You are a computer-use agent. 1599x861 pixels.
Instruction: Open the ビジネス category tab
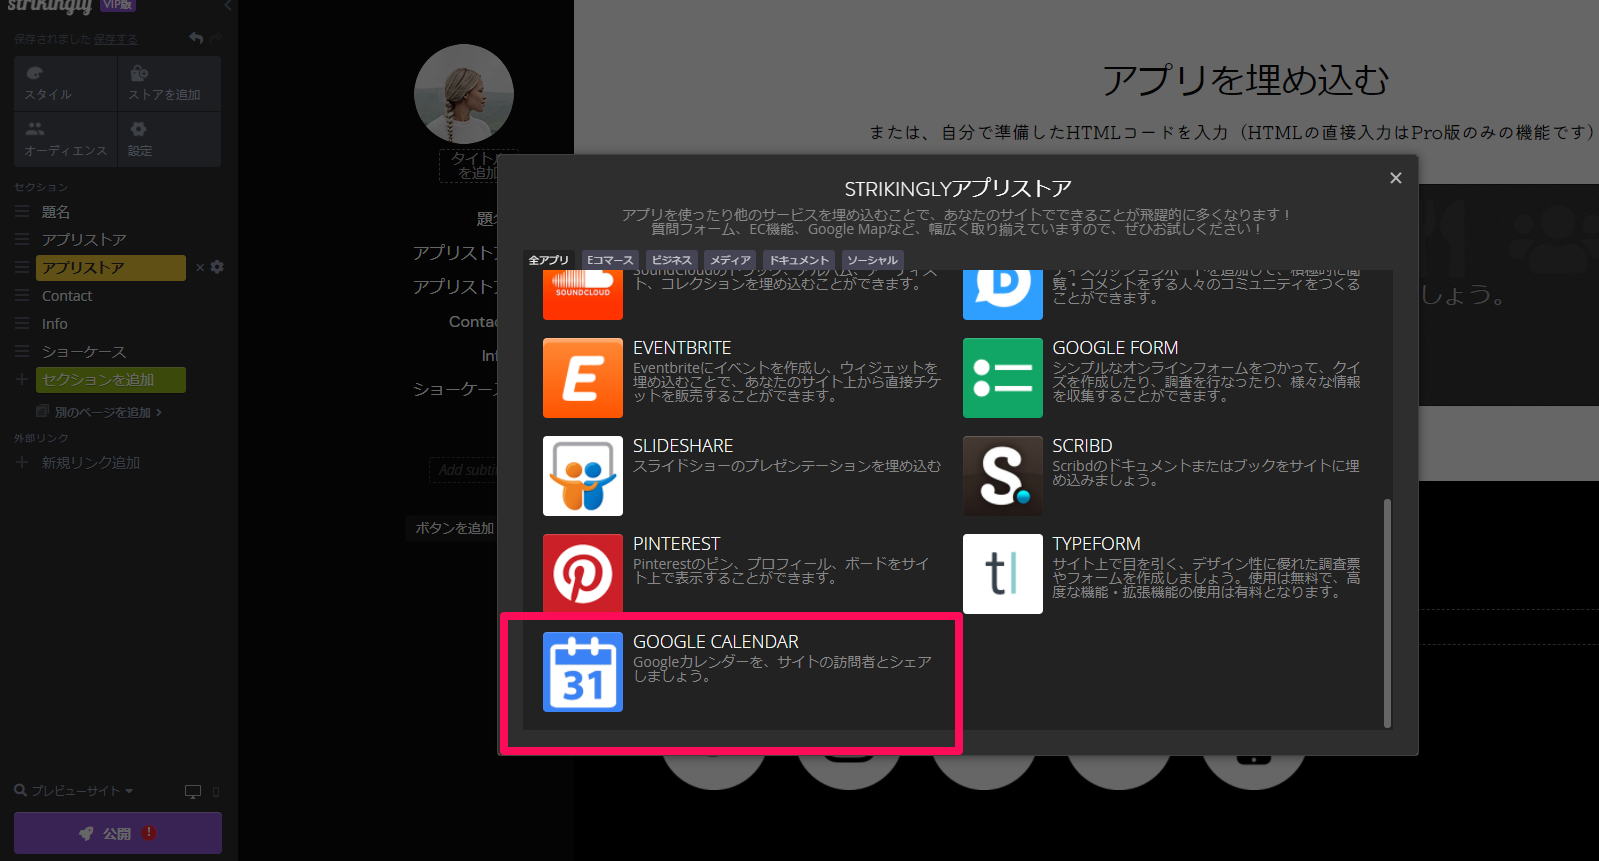[x=672, y=260]
